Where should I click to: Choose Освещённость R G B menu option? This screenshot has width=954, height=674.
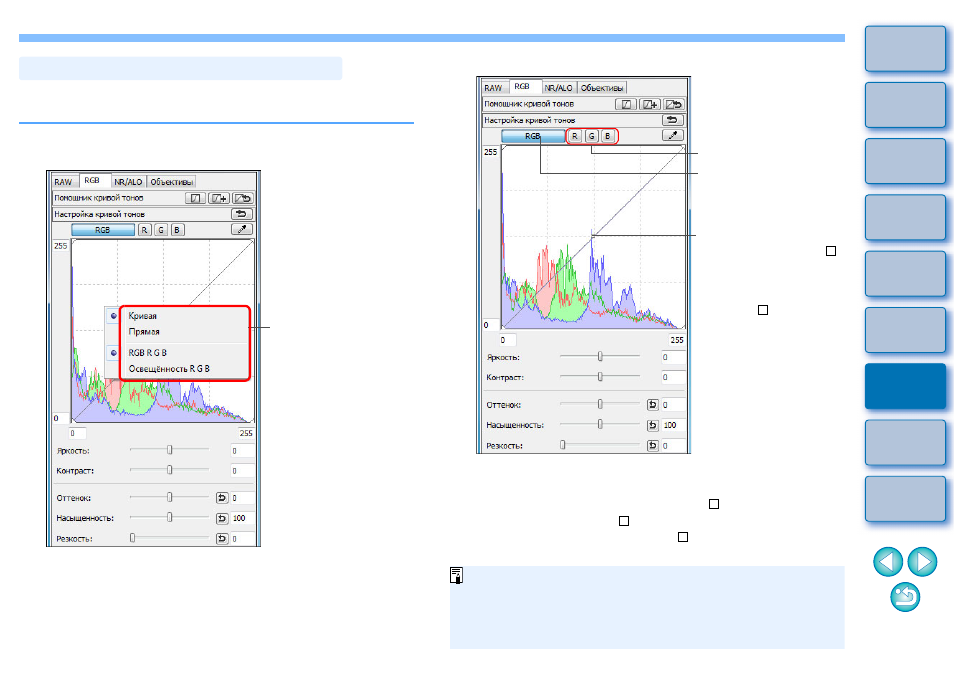pos(169,369)
